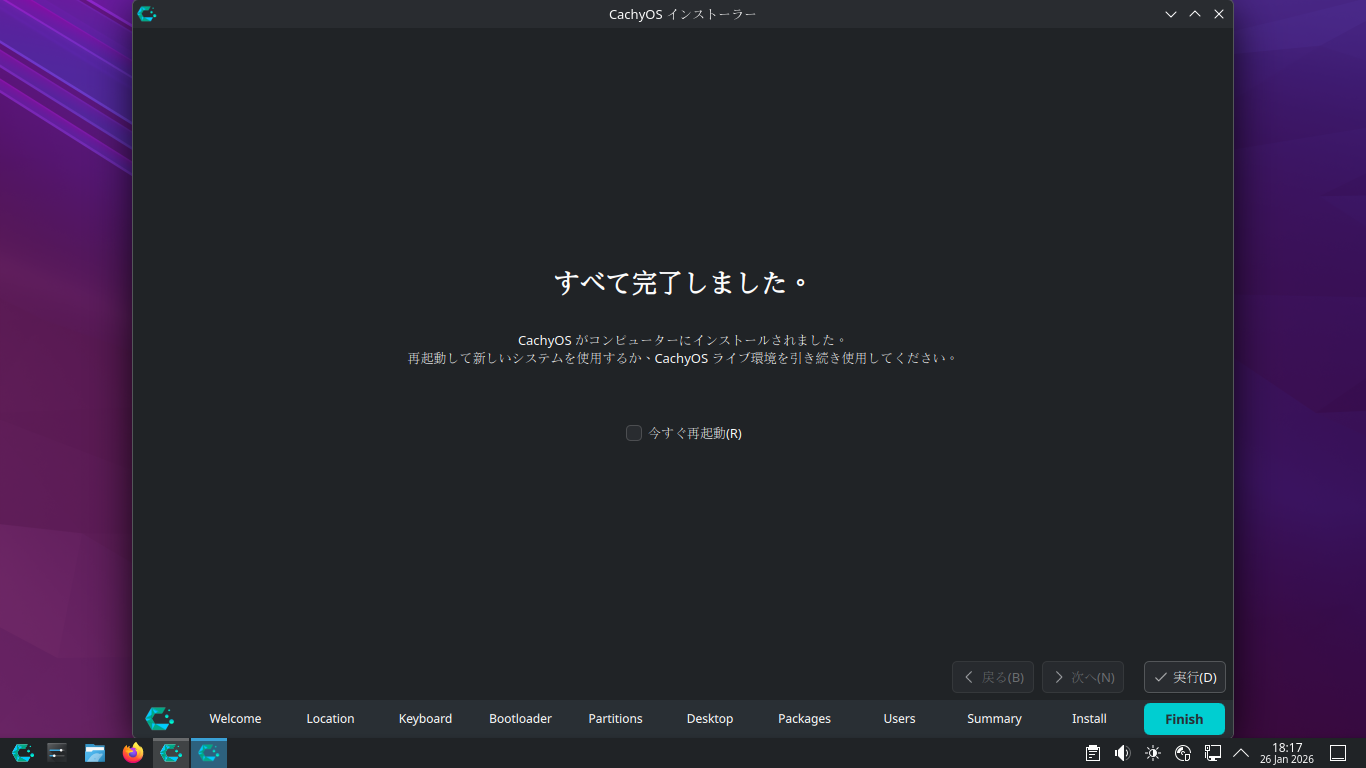Select the Partitions step tab
The height and width of the screenshot is (768, 1366).
pos(615,719)
